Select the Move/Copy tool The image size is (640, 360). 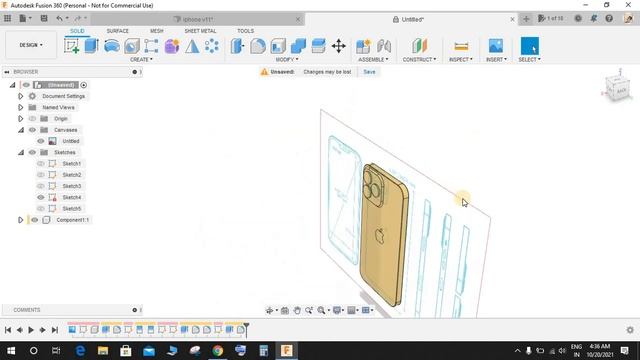(338, 46)
